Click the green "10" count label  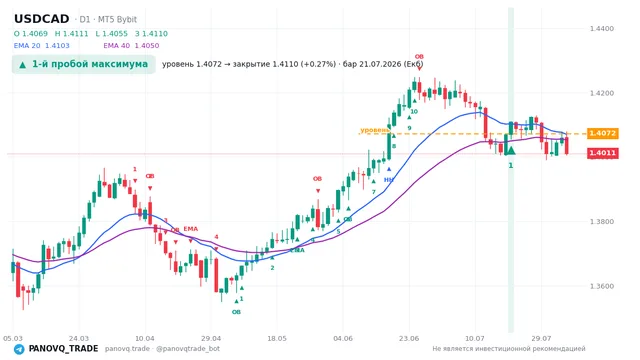pos(414,111)
